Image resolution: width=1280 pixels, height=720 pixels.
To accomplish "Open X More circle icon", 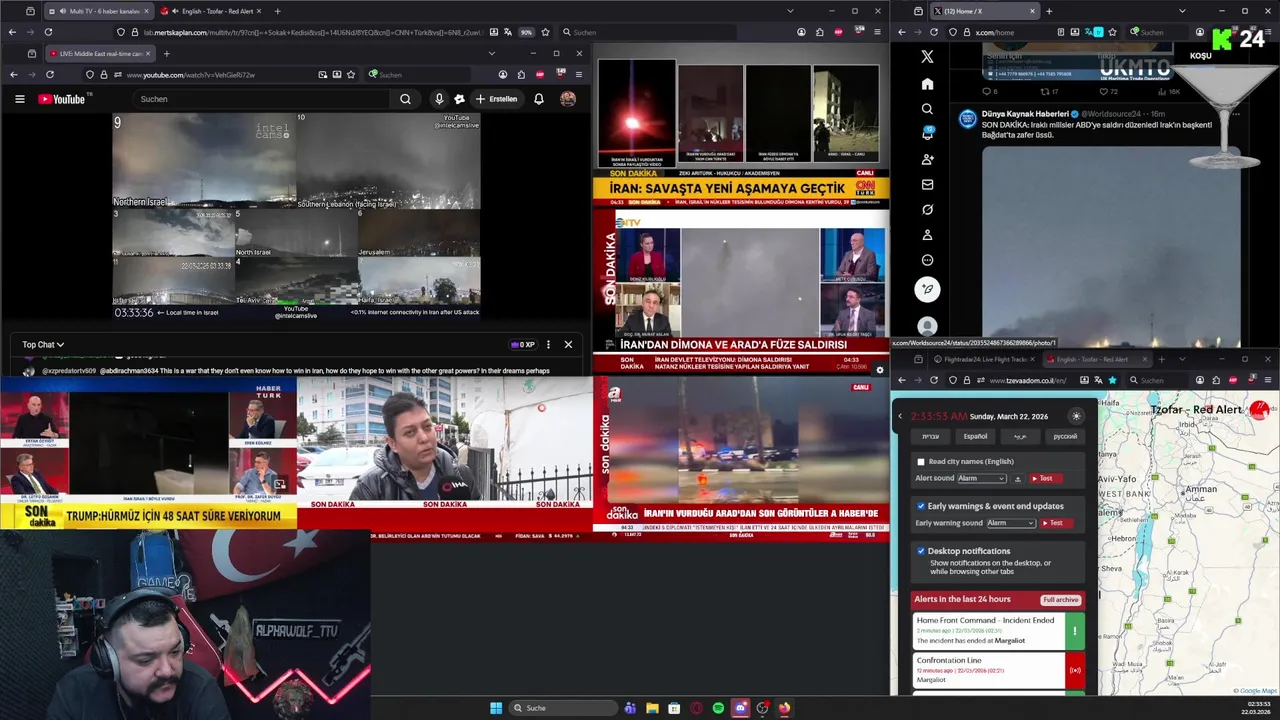I will click(927, 260).
